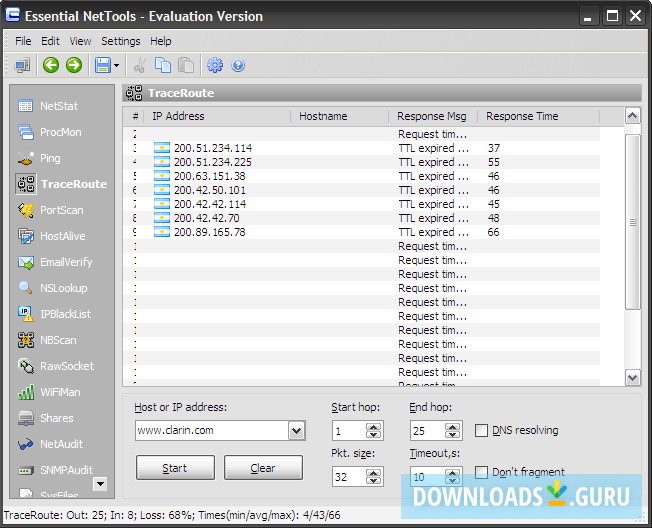Viewport: 652px width, 529px height.
Task: Open the IPBlackList tool
Action: click(54, 314)
